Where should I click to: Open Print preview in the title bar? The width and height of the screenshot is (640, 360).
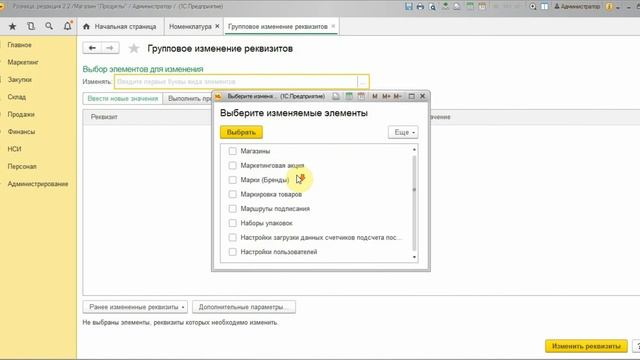pos(432,7)
